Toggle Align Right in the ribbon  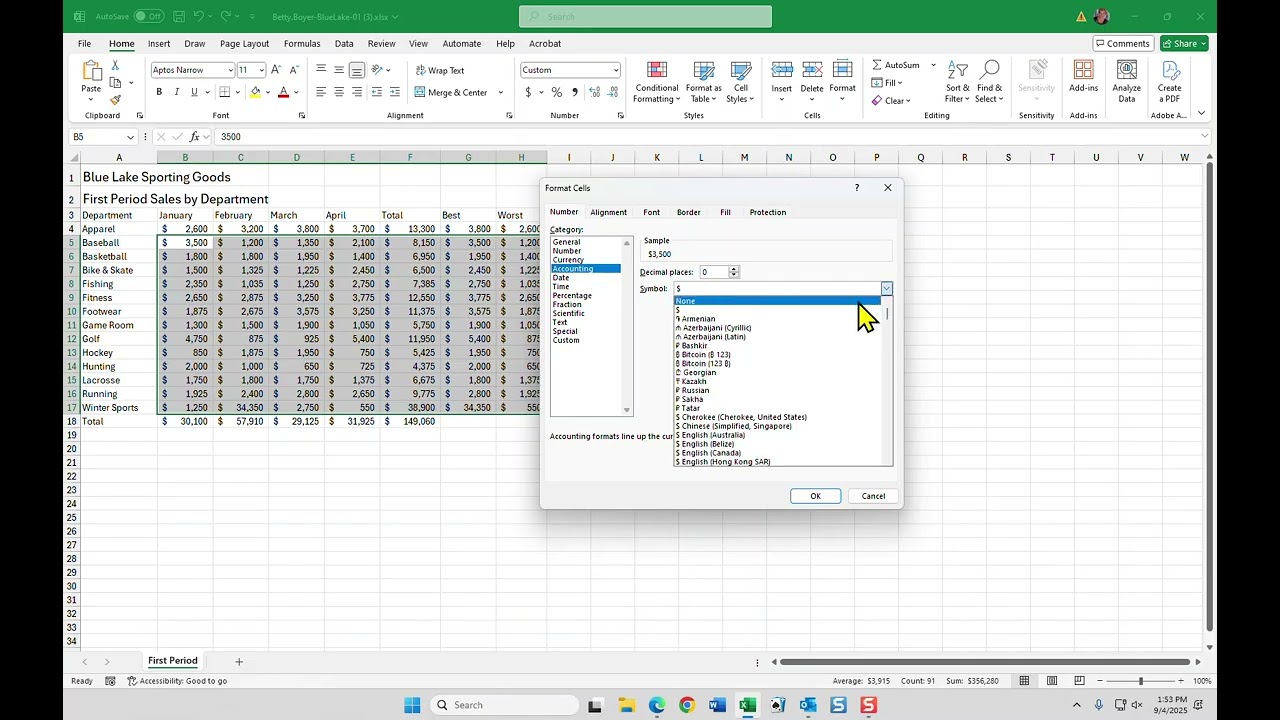point(357,92)
